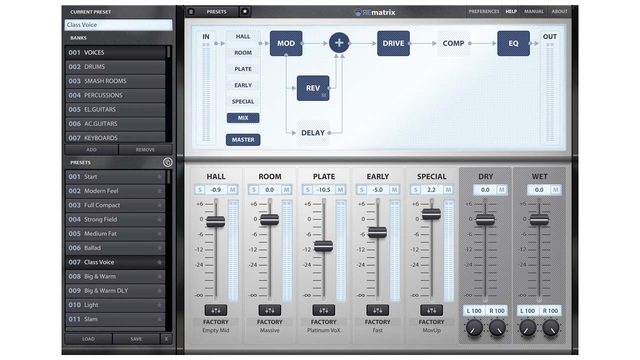This screenshot has width=640, height=360.
Task: Mute the EARLY channel
Action: (x=394, y=190)
